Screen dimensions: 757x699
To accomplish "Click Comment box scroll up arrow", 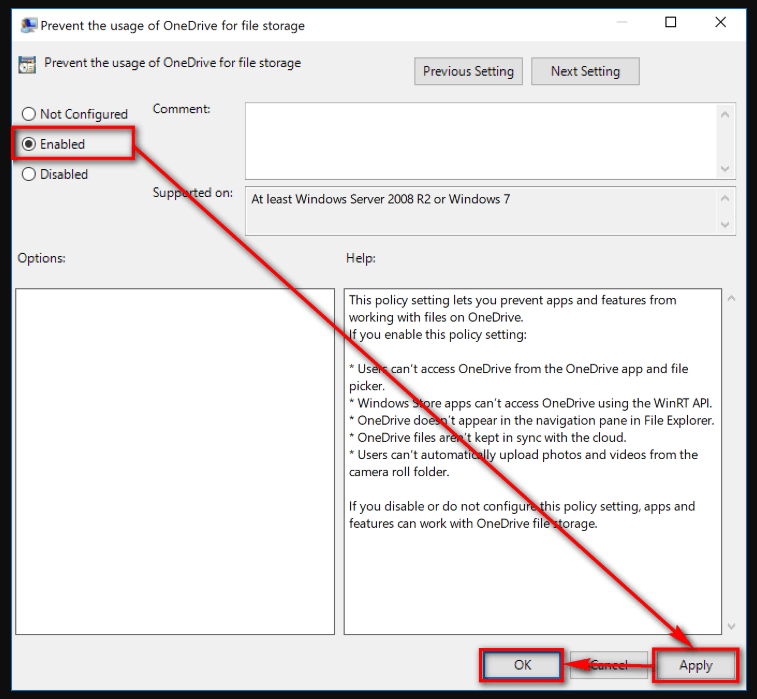I will tap(725, 114).
